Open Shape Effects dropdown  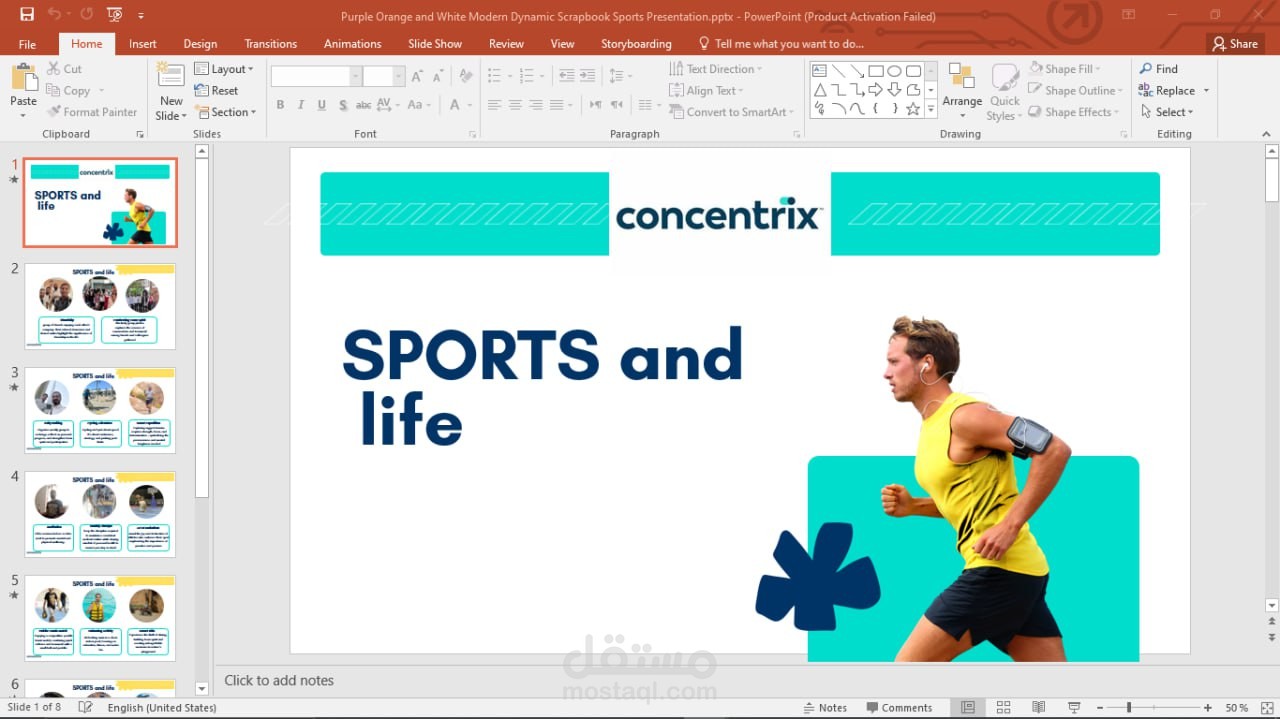tap(1075, 112)
